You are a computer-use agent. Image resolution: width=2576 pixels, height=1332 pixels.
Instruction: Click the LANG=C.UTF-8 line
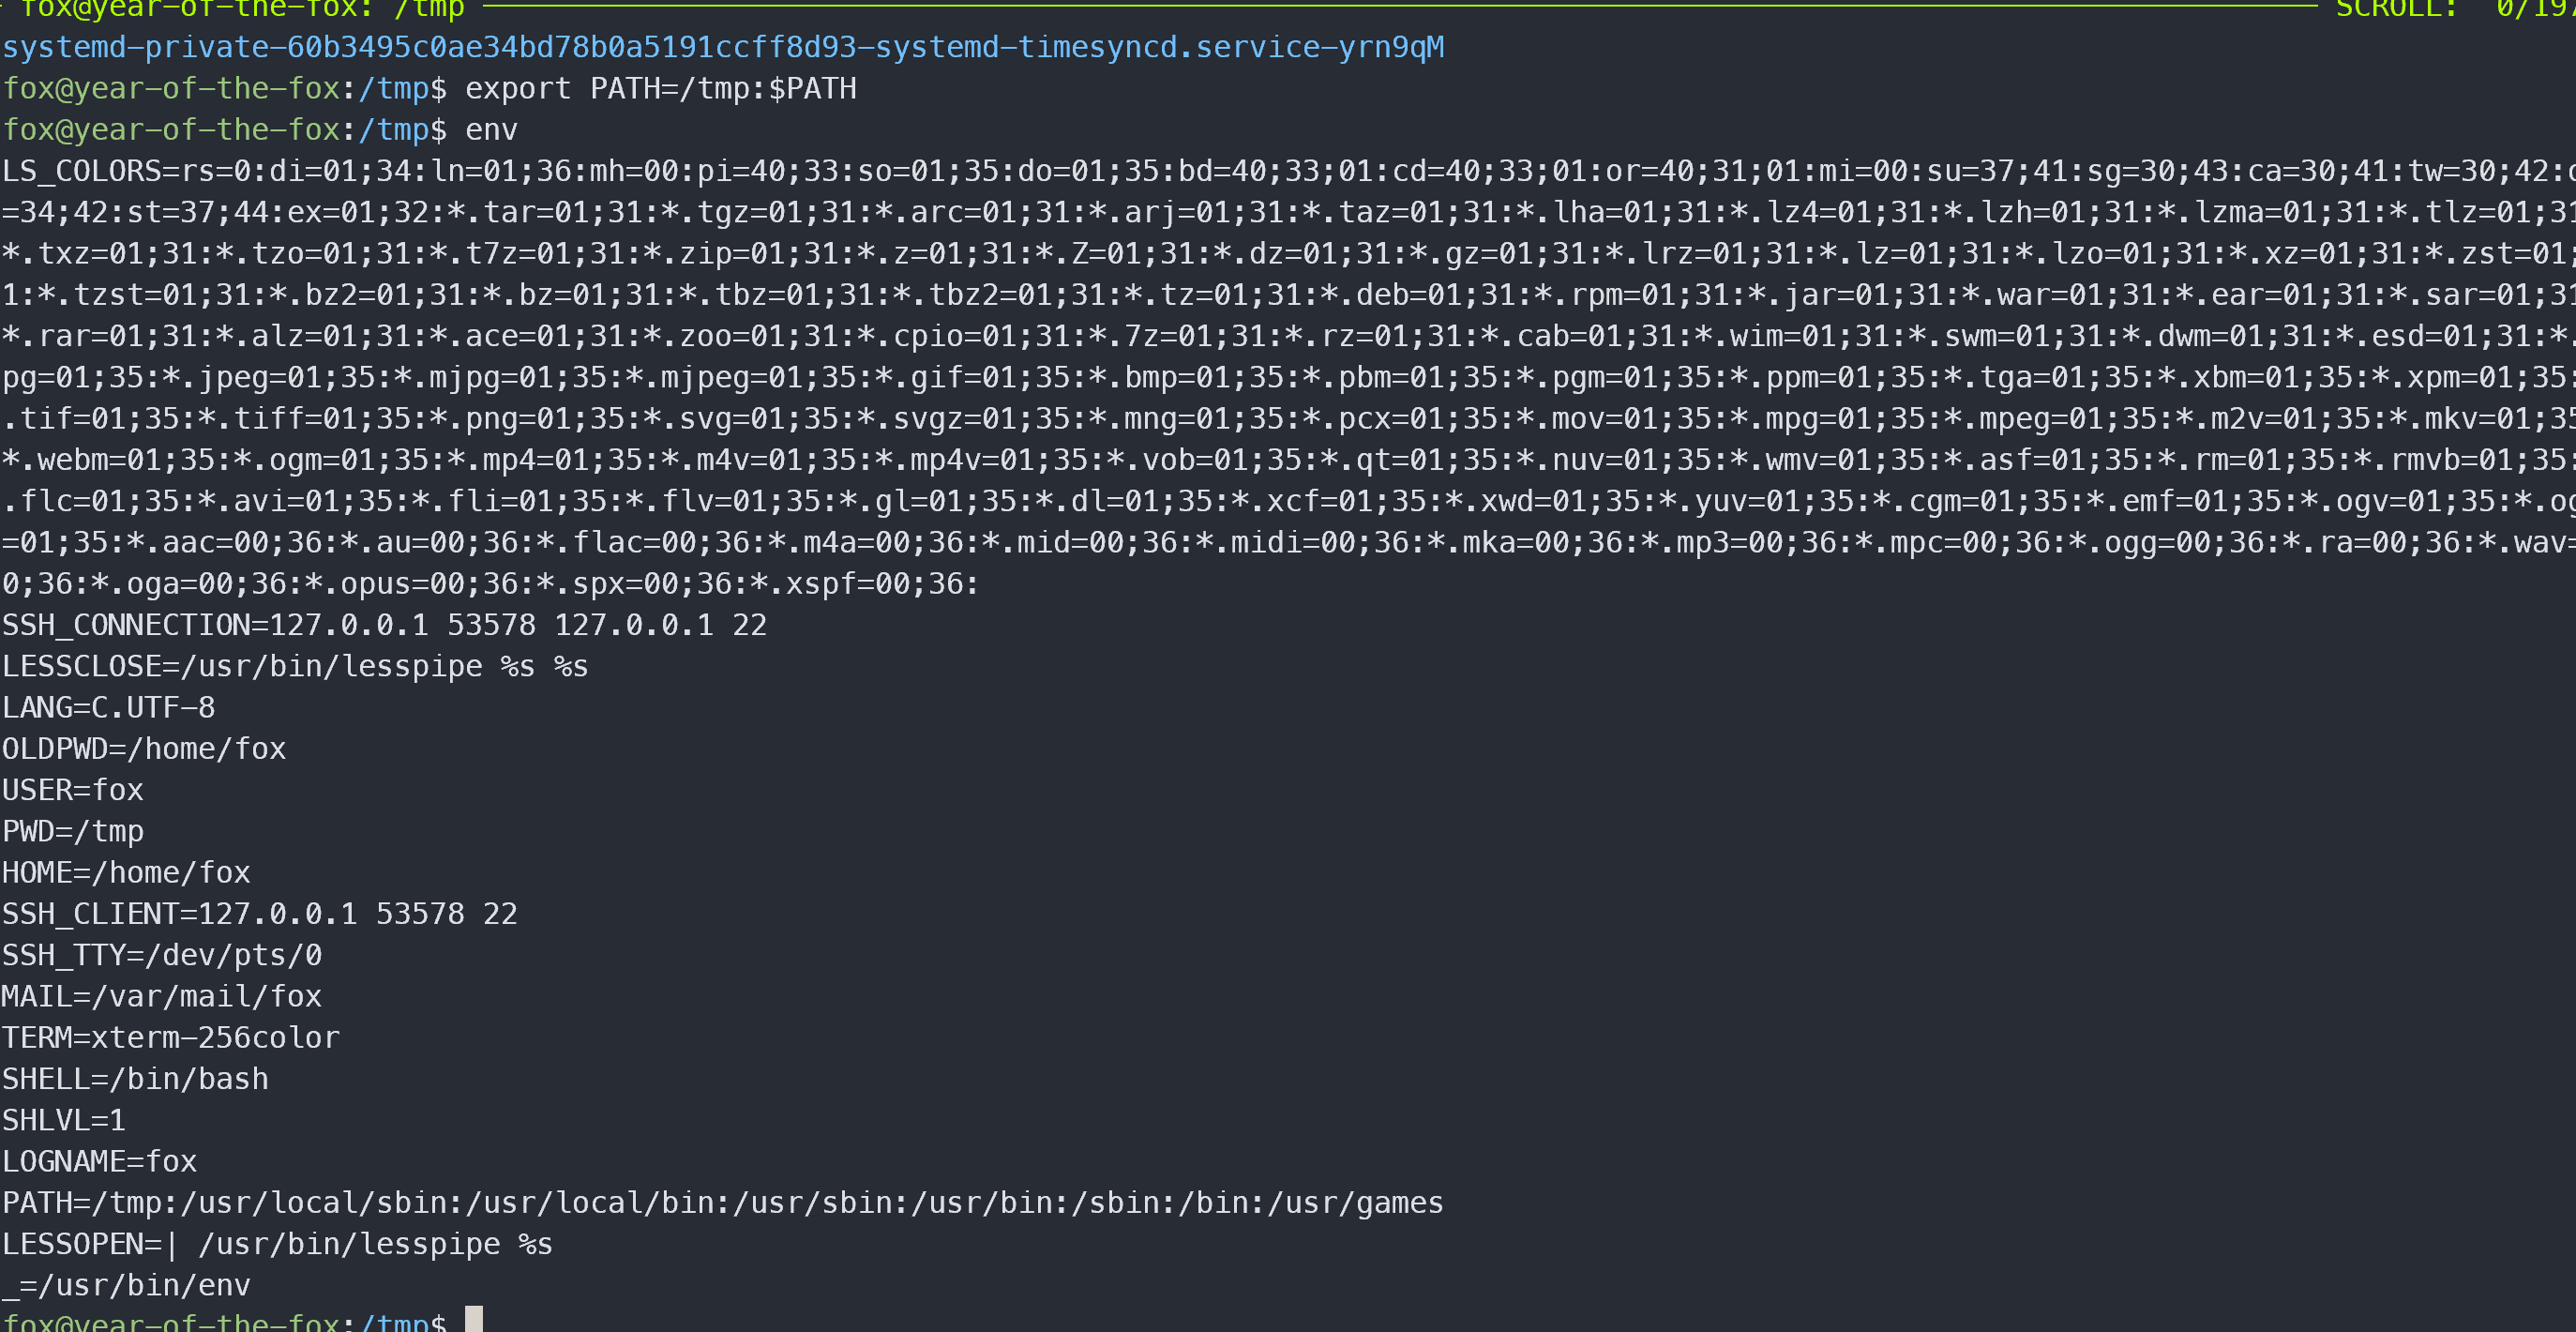click(109, 707)
